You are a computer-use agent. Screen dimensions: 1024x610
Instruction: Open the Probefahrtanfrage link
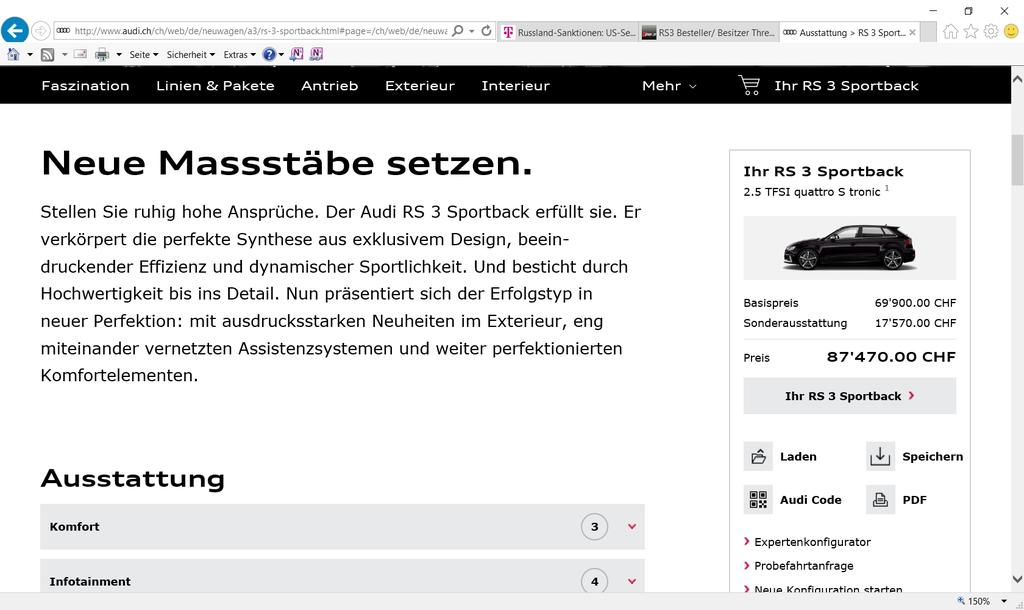click(x=803, y=566)
